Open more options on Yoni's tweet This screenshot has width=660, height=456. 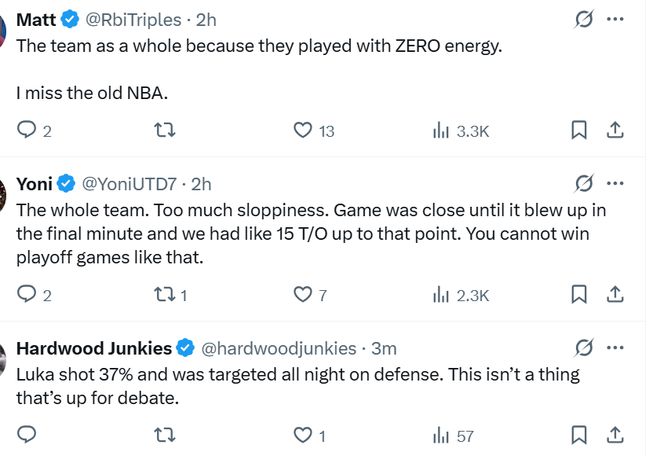[x=616, y=184]
